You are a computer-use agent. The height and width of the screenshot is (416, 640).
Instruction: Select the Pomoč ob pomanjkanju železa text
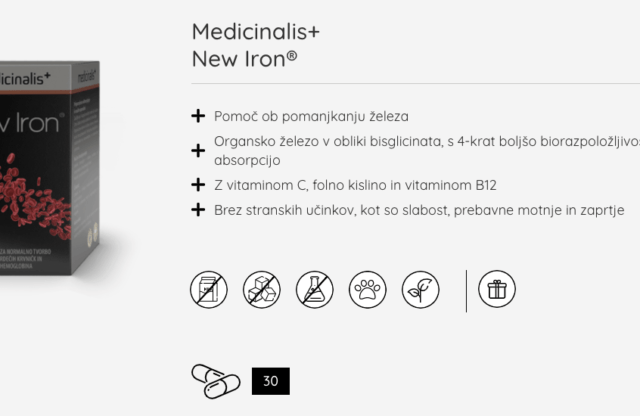[x=311, y=116]
